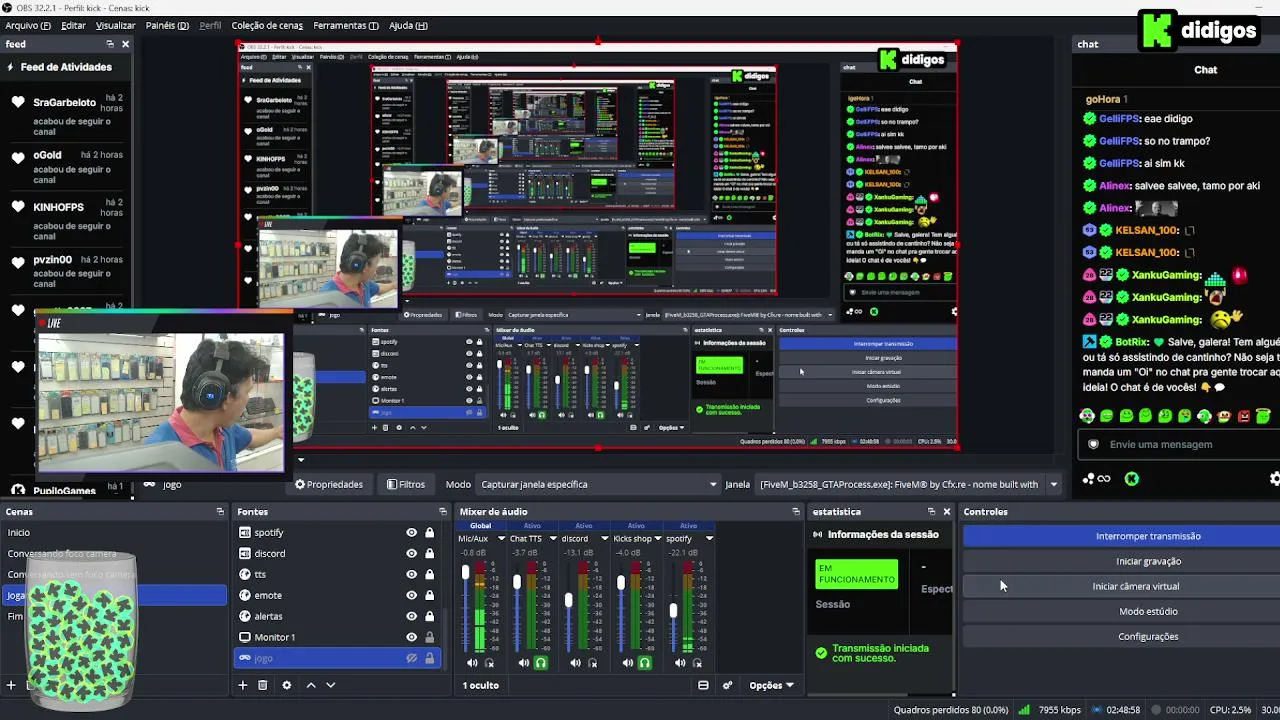Image resolution: width=1280 pixels, height=720 pixels.
Task: Pop out the Mixer de áudio dock
Action: [796, 511]
